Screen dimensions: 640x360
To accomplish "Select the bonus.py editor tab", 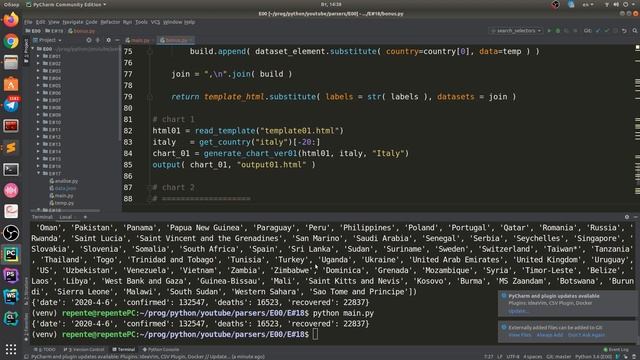I will click(x=175, y=40).
